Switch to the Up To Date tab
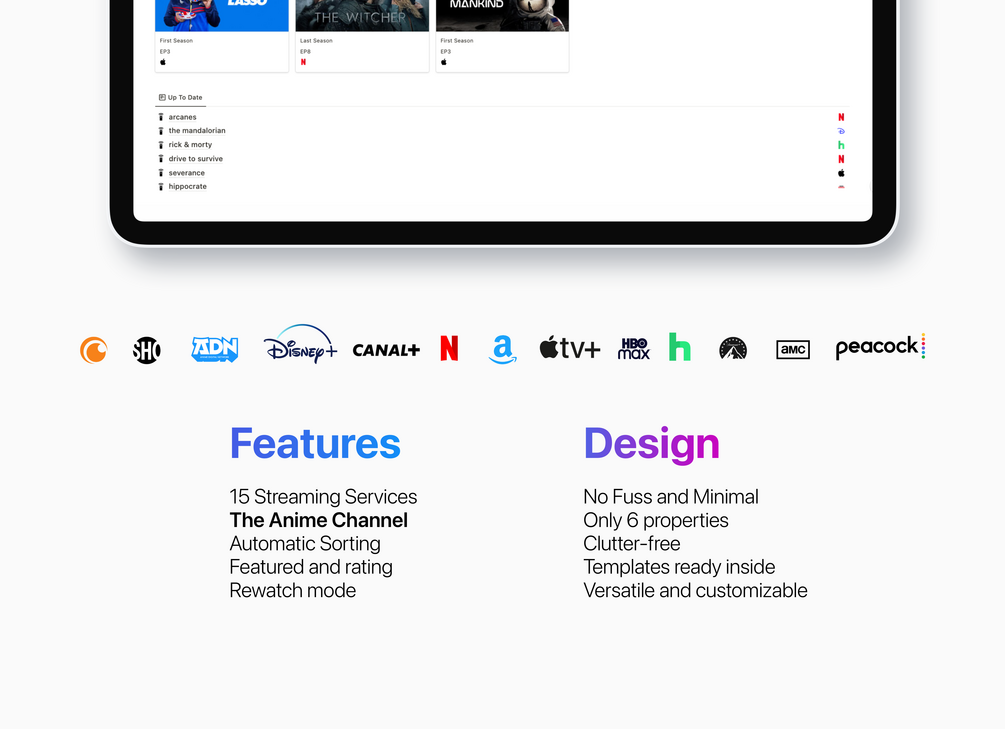 (x=181, y=97)
